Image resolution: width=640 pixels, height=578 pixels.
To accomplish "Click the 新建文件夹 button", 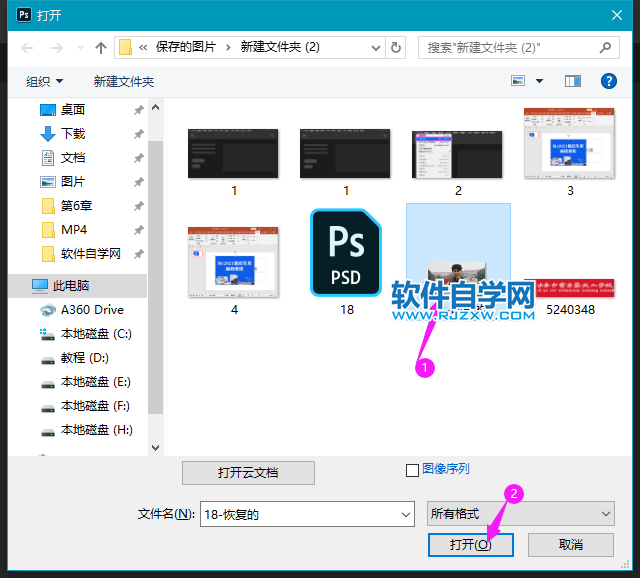I will coord(124,81).
